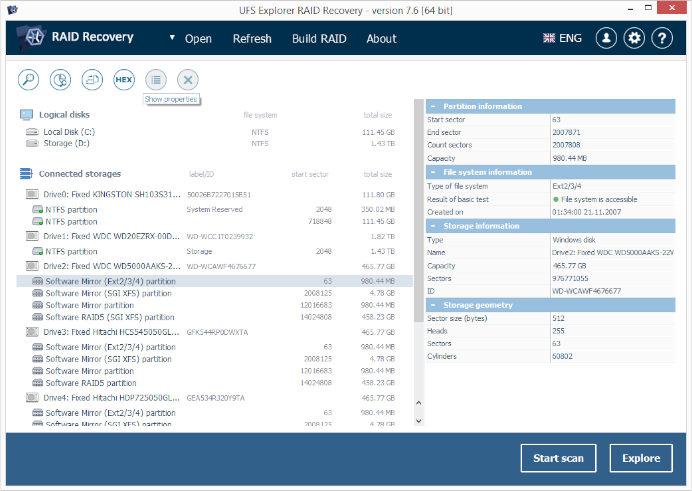Select Drive4 Software Mirror (Ext2/3/4) partition

pyautogui.click(x=214, y=412)
